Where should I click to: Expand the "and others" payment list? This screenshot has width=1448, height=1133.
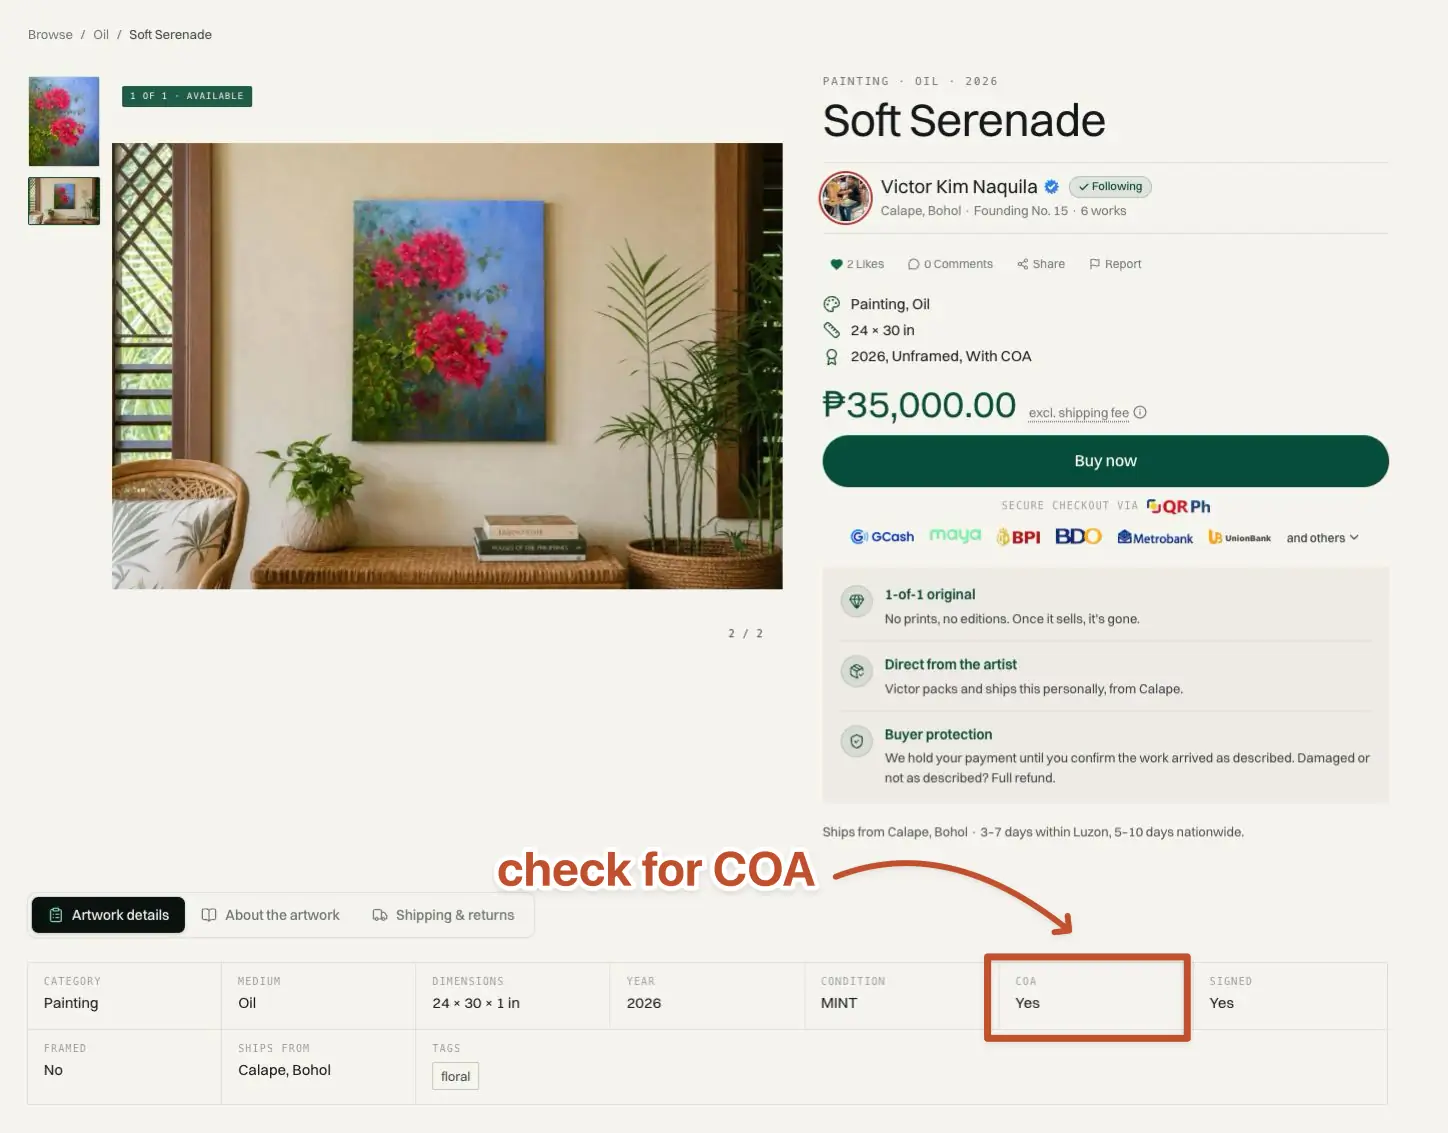point(1322,538)
